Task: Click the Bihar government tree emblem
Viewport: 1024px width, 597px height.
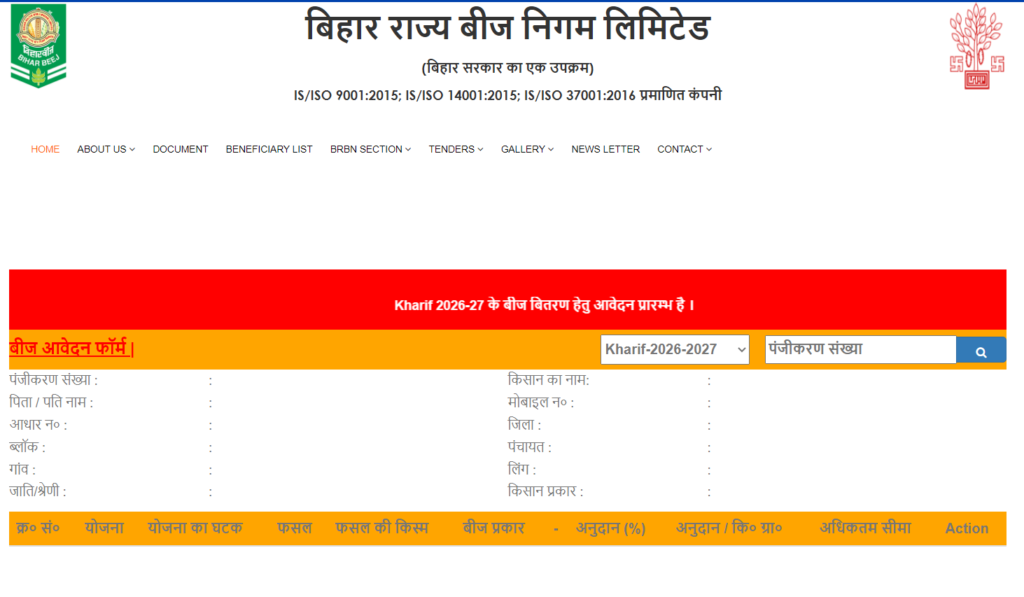Action: click(x=976, y=46)
